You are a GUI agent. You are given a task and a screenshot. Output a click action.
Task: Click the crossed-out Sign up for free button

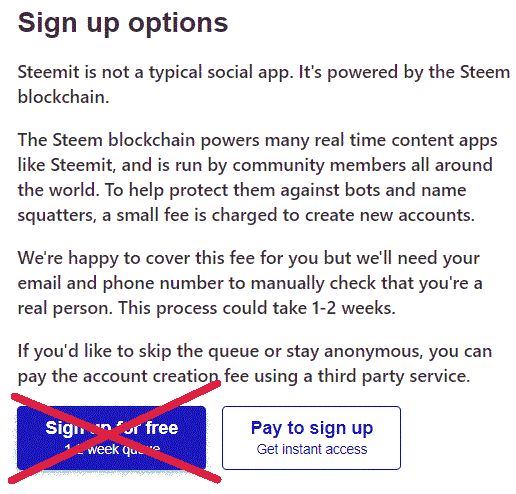tap(111, 438)
